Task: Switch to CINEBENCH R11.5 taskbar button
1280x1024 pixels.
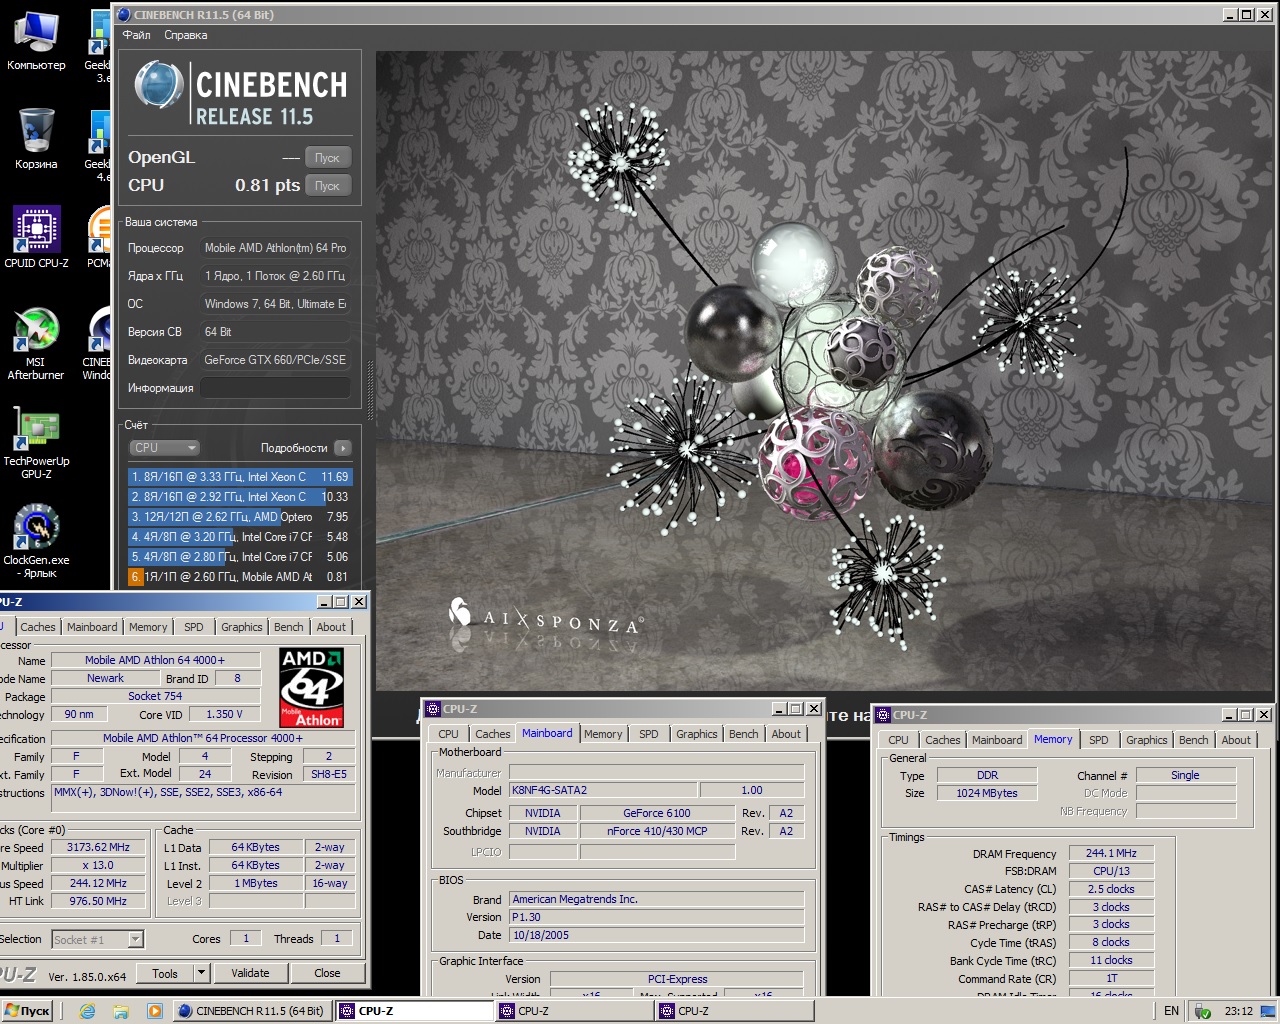Action: point(251,1011)
